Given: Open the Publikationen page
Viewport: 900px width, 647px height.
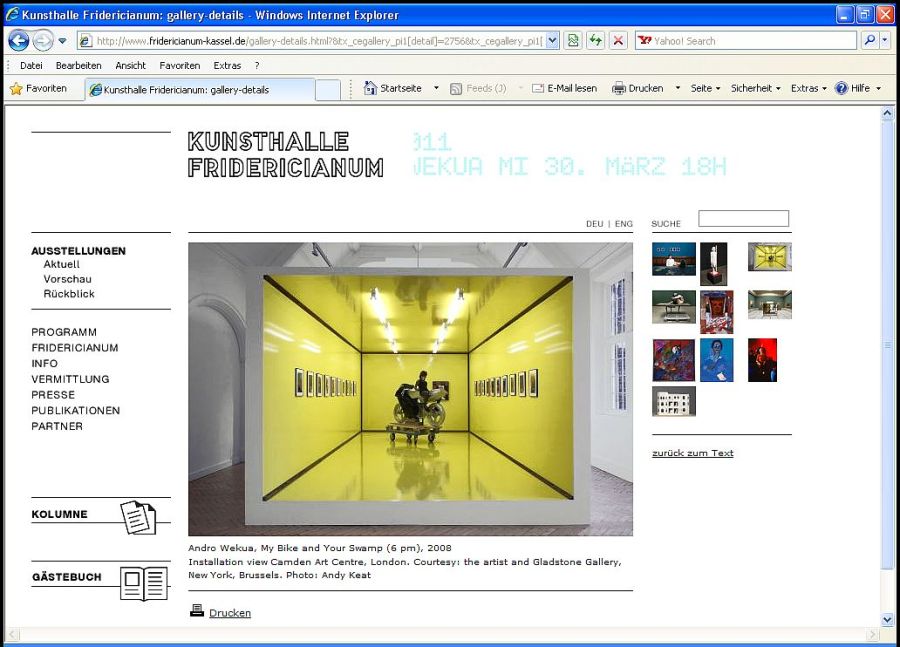Looking at the screenshot, I should 76,410.
